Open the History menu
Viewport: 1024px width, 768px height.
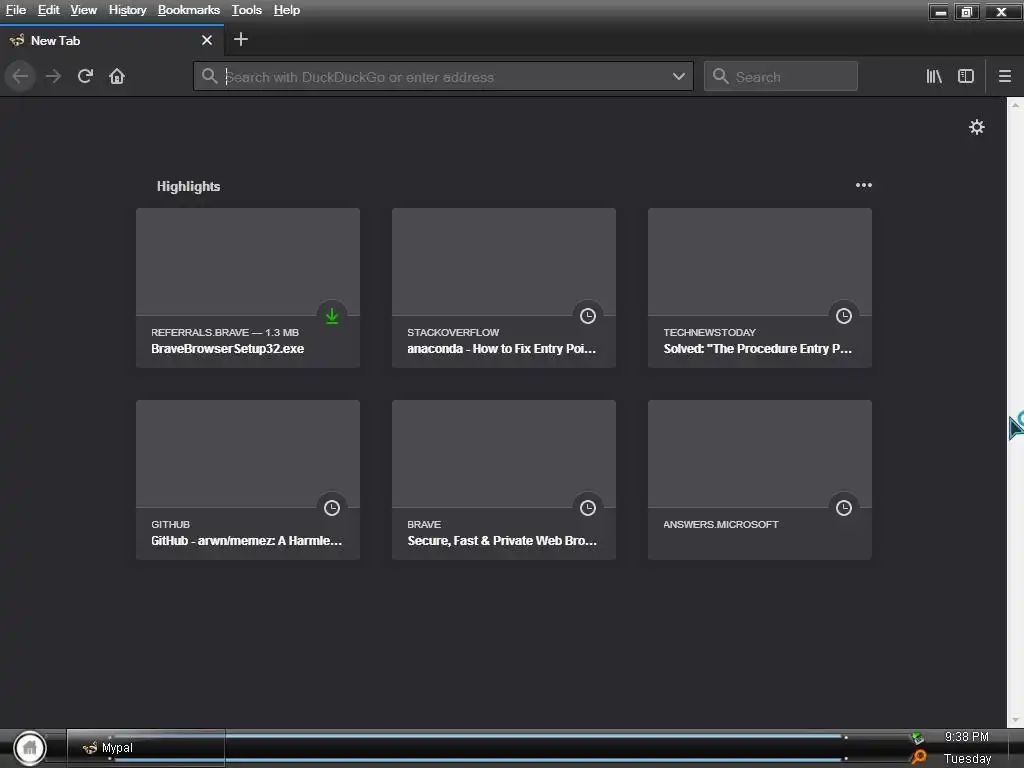[127, 10]
